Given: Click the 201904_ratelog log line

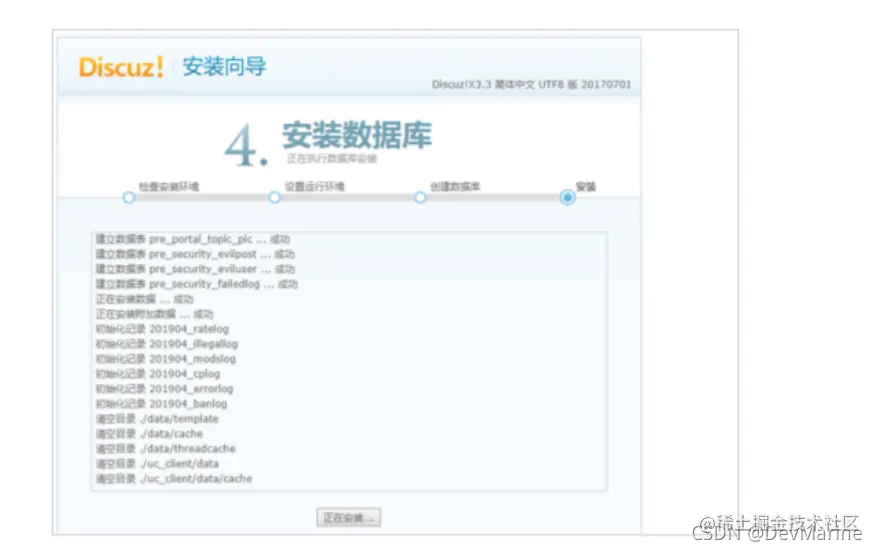Looking at the screenshot, I should click(x=162, y=329).
